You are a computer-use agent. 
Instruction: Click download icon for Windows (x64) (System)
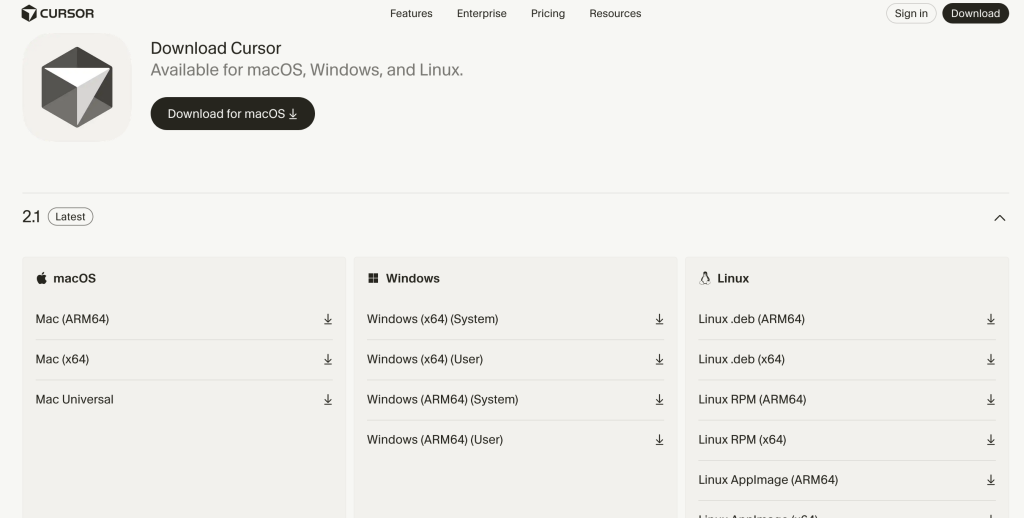pos(659,320)
